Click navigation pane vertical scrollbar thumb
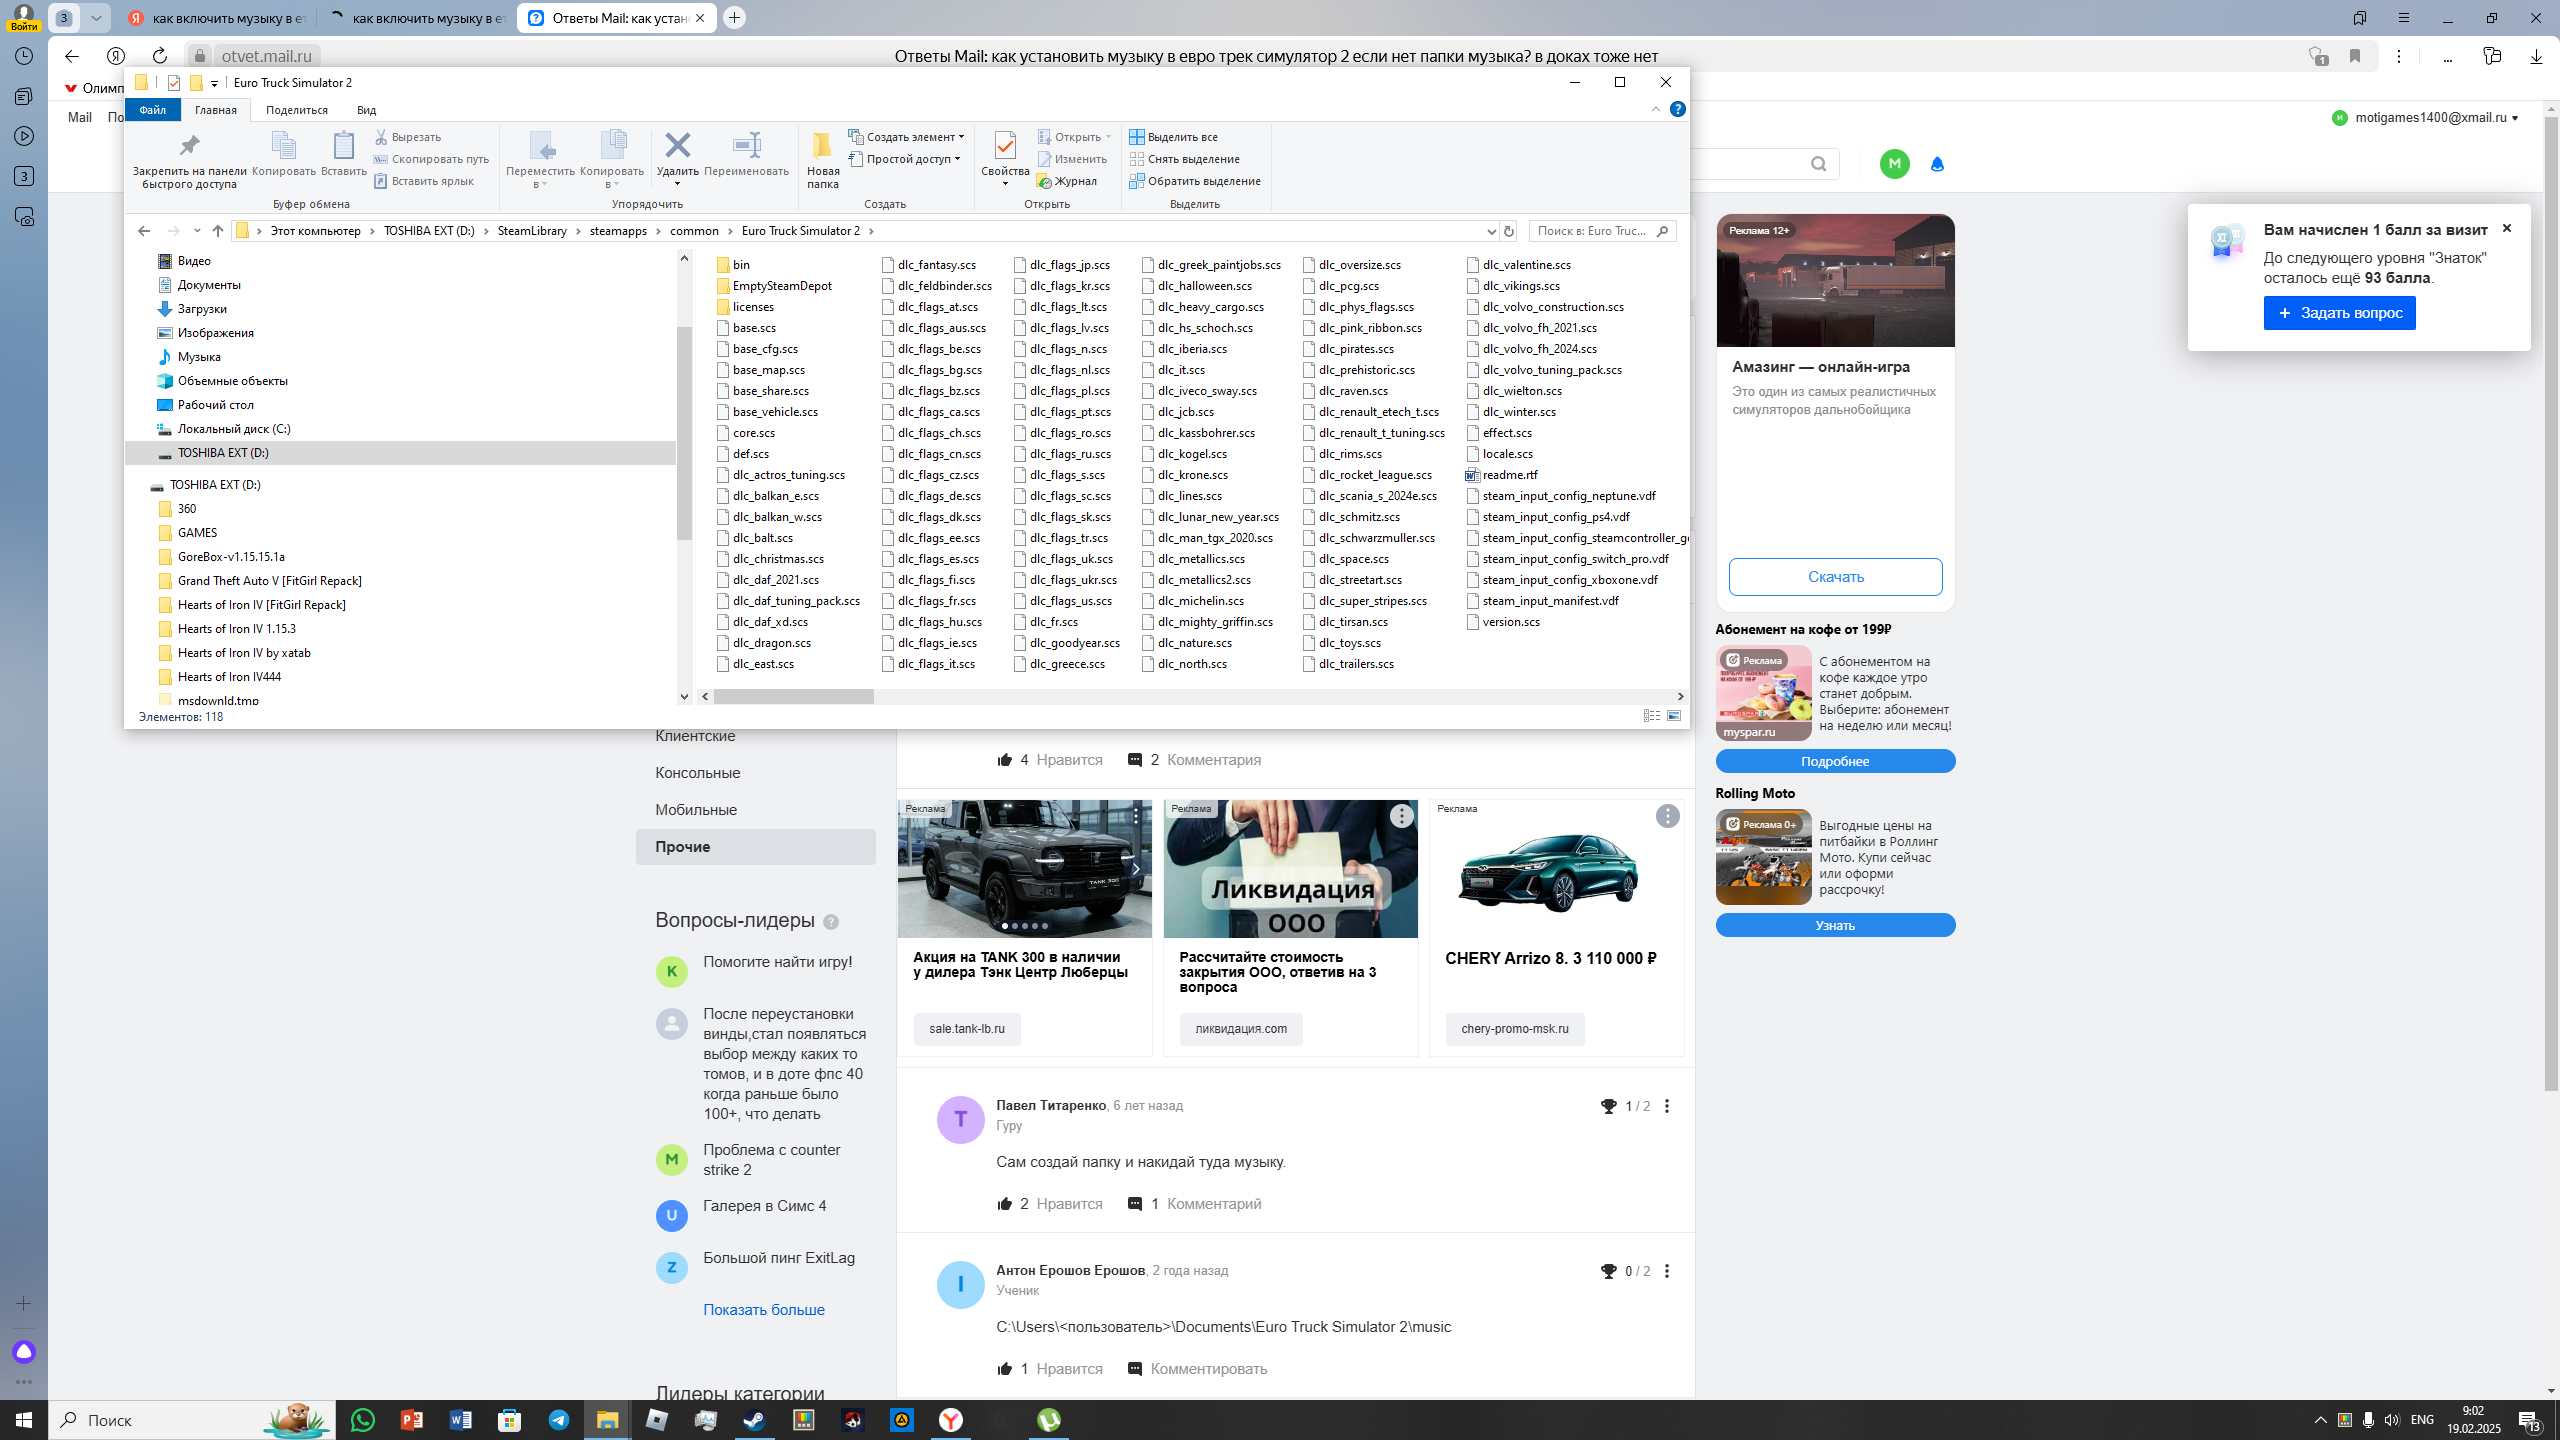The width and height of the screenshot is (2560, 1440). click(684, 433)
